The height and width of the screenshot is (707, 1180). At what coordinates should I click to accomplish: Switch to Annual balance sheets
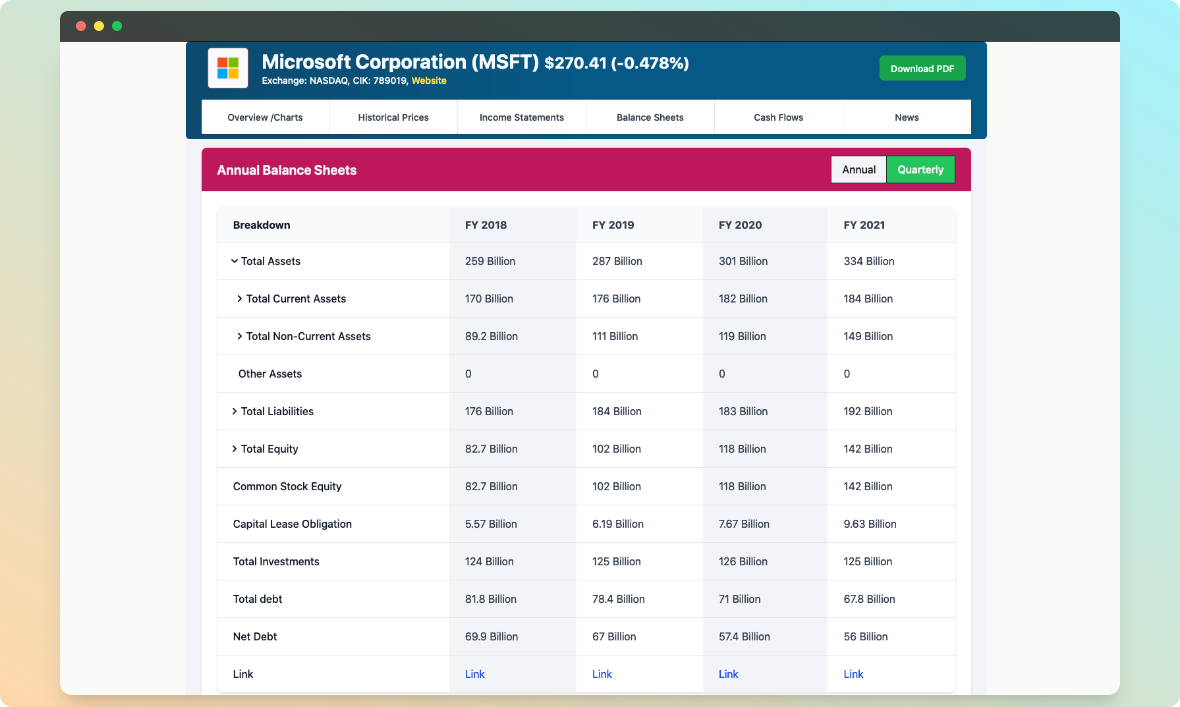tap(859, 169)
